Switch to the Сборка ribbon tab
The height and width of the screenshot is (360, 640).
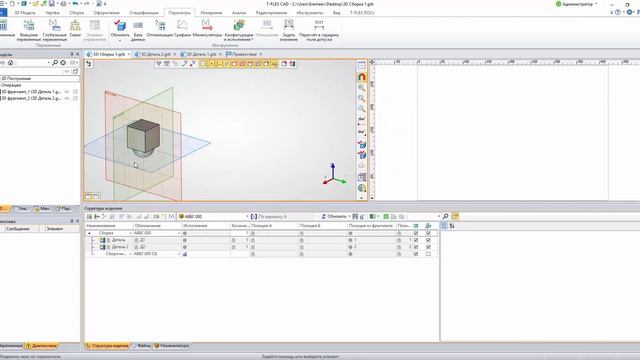pos(76,13)
